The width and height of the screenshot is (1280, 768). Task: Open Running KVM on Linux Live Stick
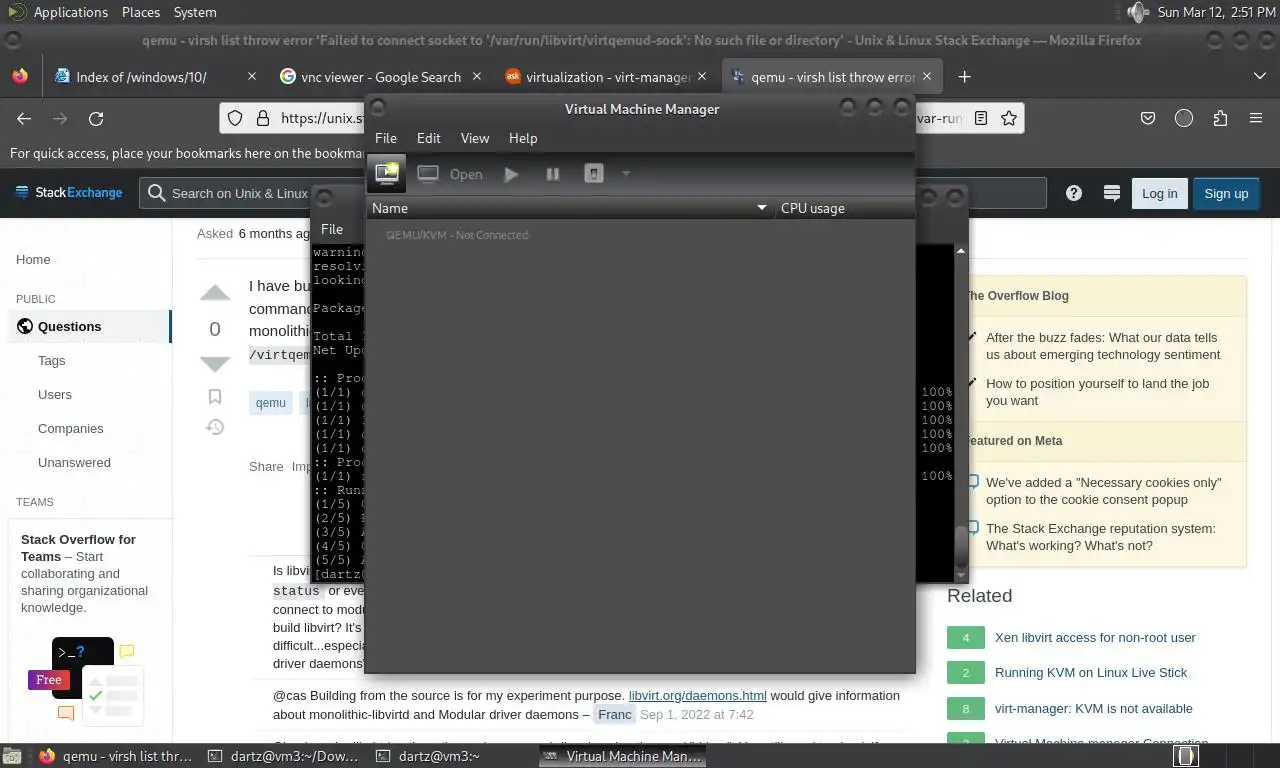[1091, 672]
